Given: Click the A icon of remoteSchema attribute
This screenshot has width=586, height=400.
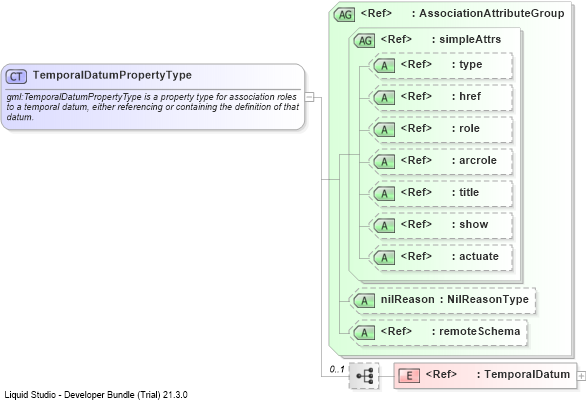Looking at the screenshot, I should [x=364, y=333].
